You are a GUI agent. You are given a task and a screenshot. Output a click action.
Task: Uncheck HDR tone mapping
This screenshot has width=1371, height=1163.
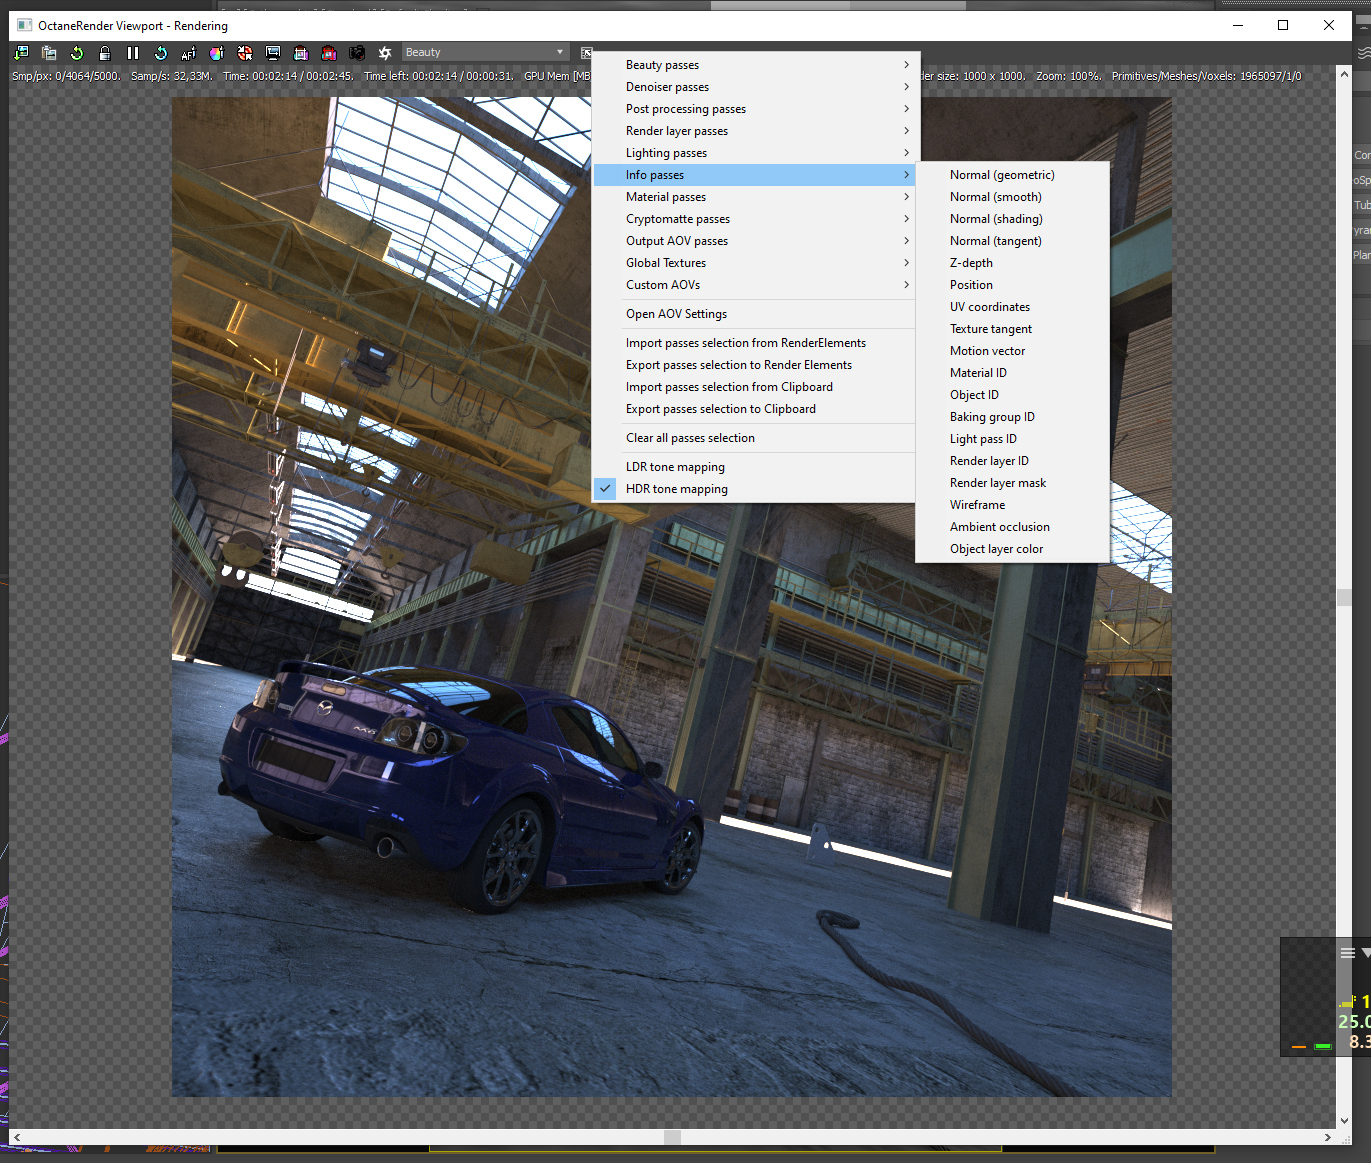(x=755, y=489)
